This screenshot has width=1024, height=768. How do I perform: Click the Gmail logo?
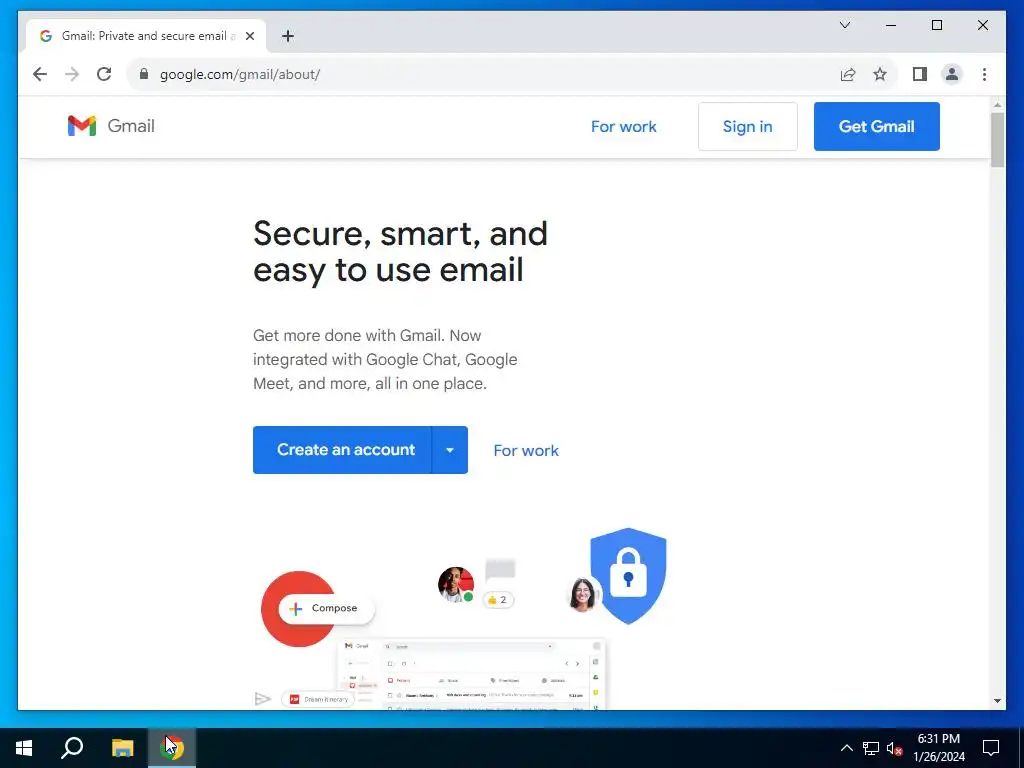pyautogui.click(x=111, y=125)
